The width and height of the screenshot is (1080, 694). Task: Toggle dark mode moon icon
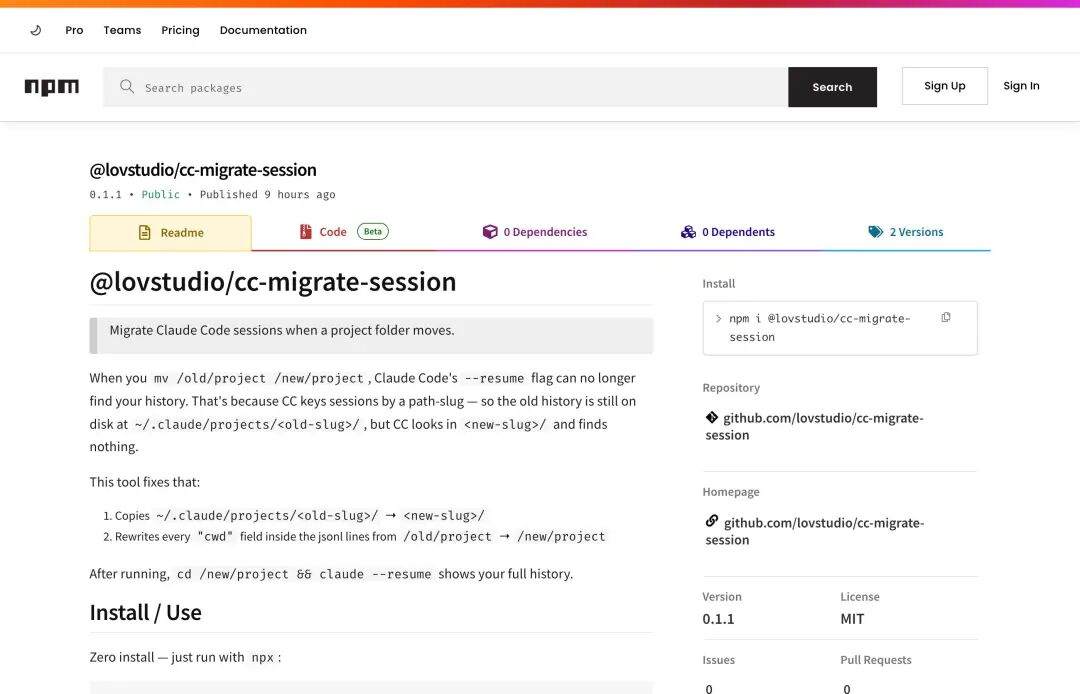36,30
